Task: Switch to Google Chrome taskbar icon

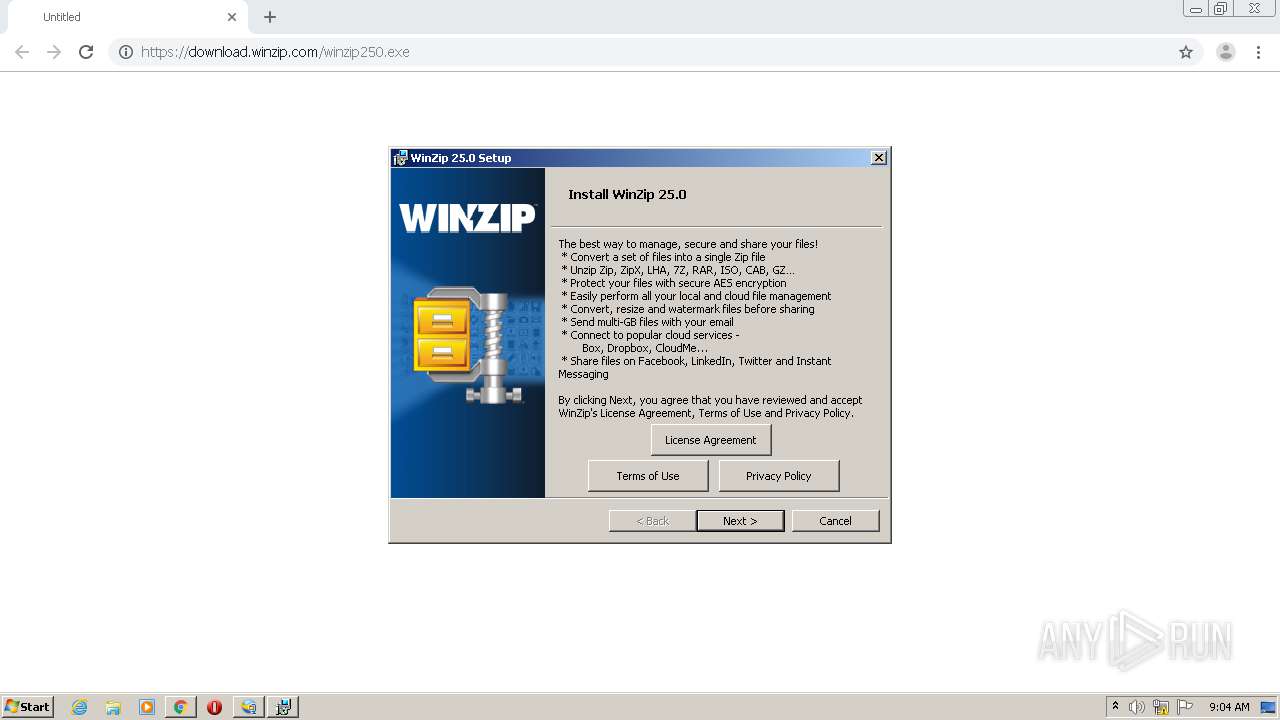Action: 180,707
